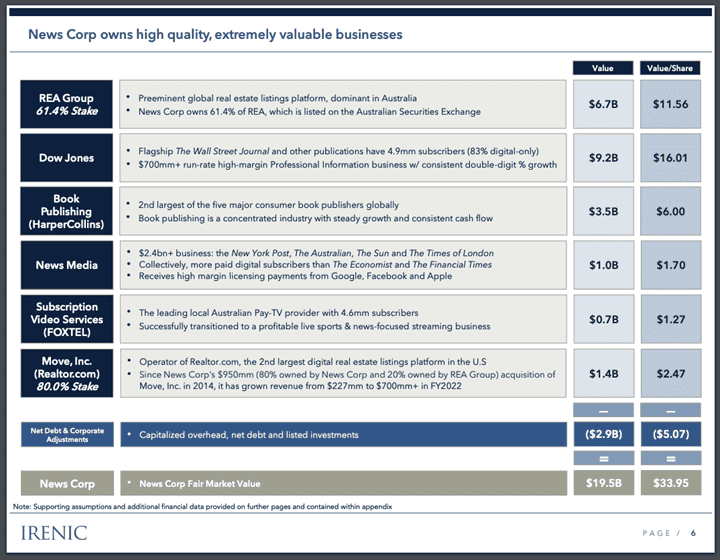Select the REA Group 61.4% Stake box
This screenshot has height=560, width=720.
66,104
